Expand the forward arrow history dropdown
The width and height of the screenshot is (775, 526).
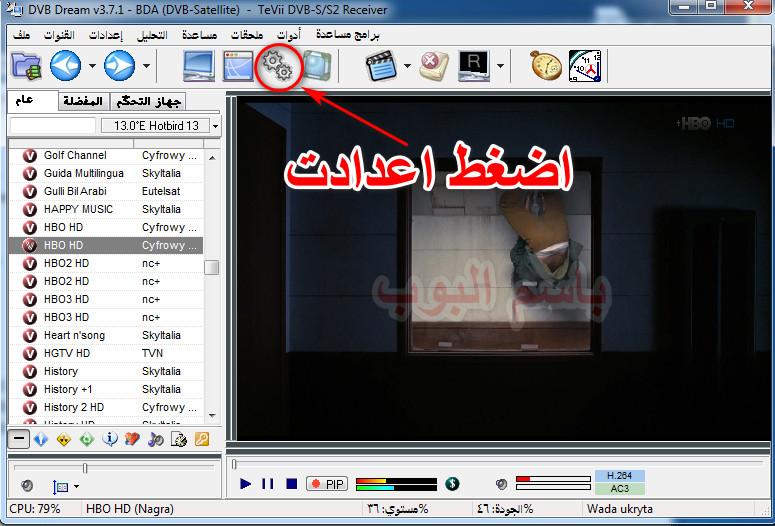click(x=146, y=66)
